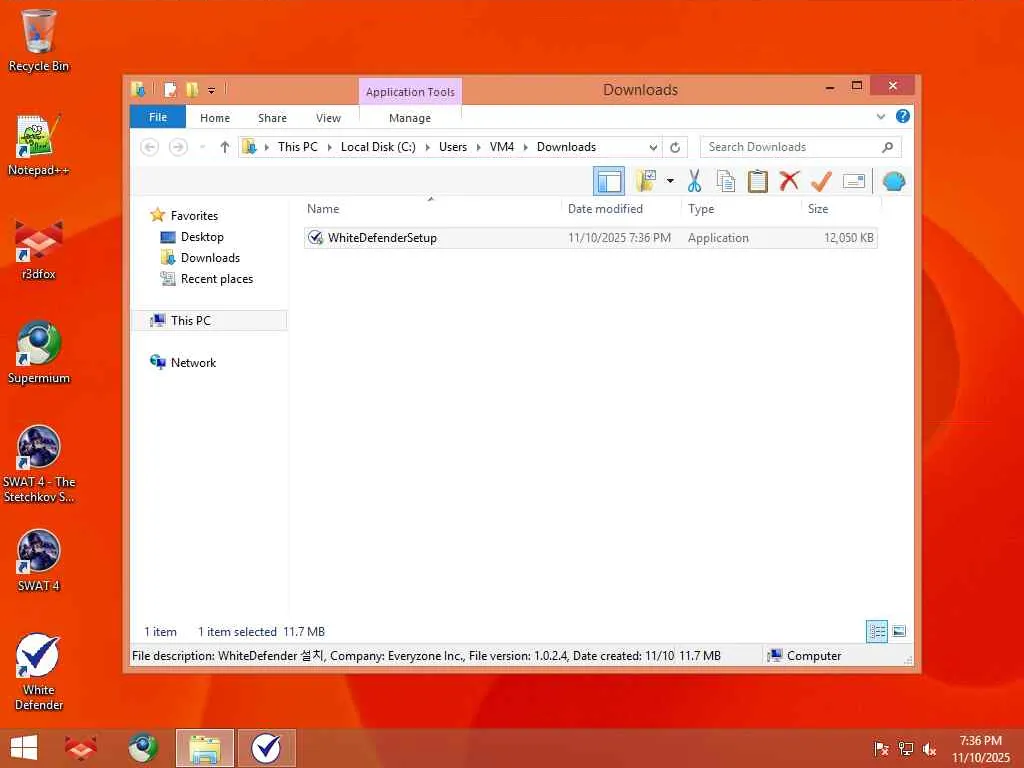1024x768 pixels.
Task: Select Favorites in navigation pane
Action: click(x=194, y=216)
